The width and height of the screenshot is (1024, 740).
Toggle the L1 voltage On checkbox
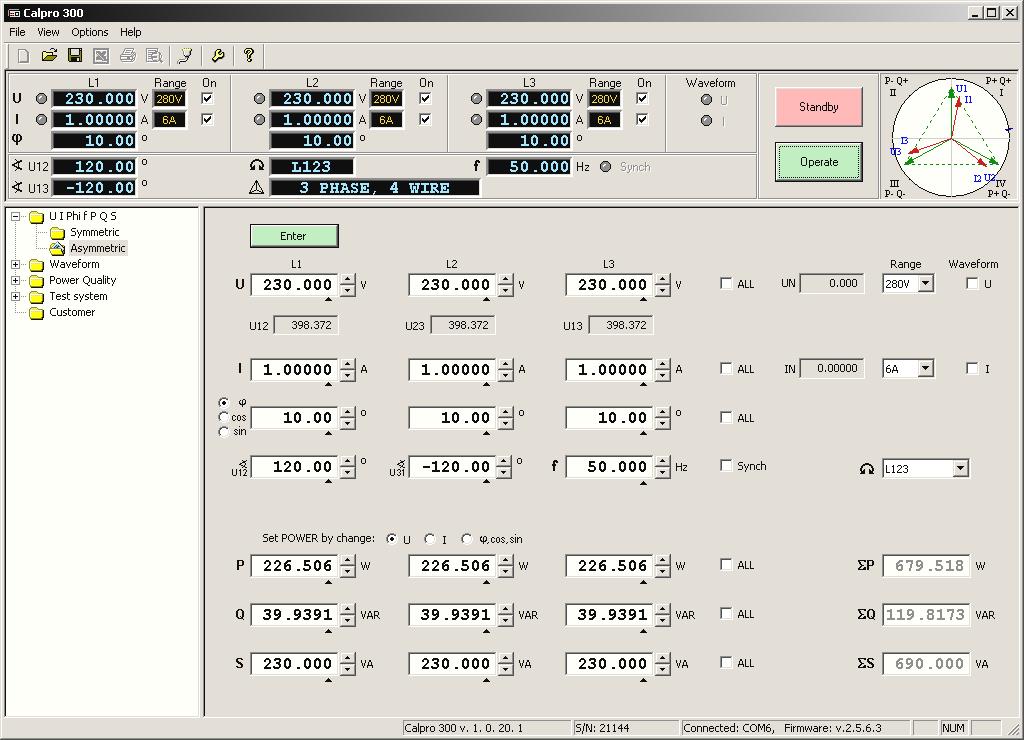pos(207,98)
